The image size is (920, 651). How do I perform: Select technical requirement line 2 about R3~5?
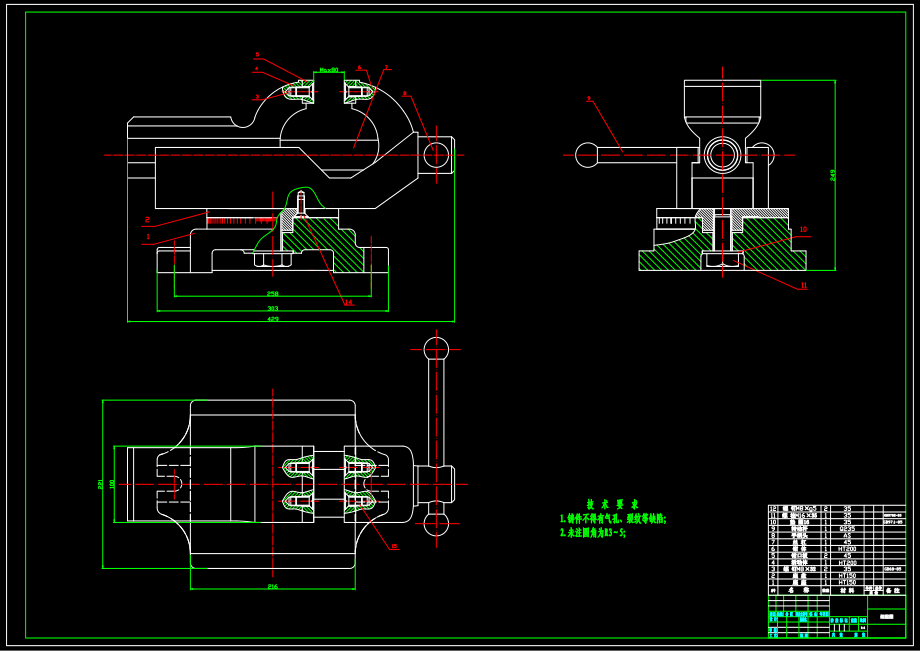click(593, 533)
